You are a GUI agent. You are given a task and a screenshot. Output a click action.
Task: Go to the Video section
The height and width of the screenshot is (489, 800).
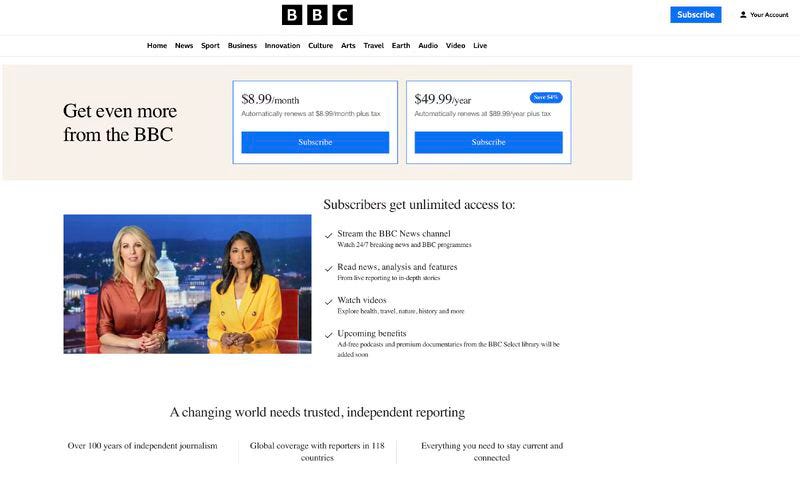[x=455, y=45]
